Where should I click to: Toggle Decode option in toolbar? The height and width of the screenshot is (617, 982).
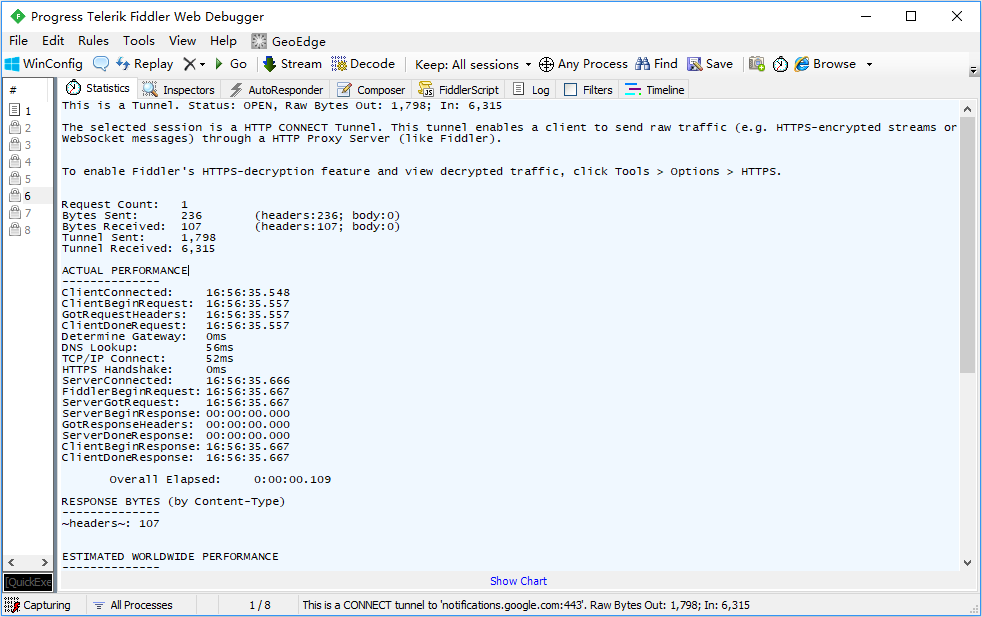(x=363, y=64)
